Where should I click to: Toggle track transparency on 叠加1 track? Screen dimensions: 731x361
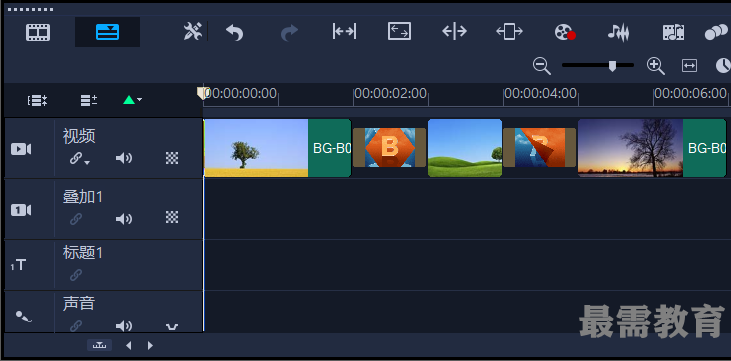(172, 217)
